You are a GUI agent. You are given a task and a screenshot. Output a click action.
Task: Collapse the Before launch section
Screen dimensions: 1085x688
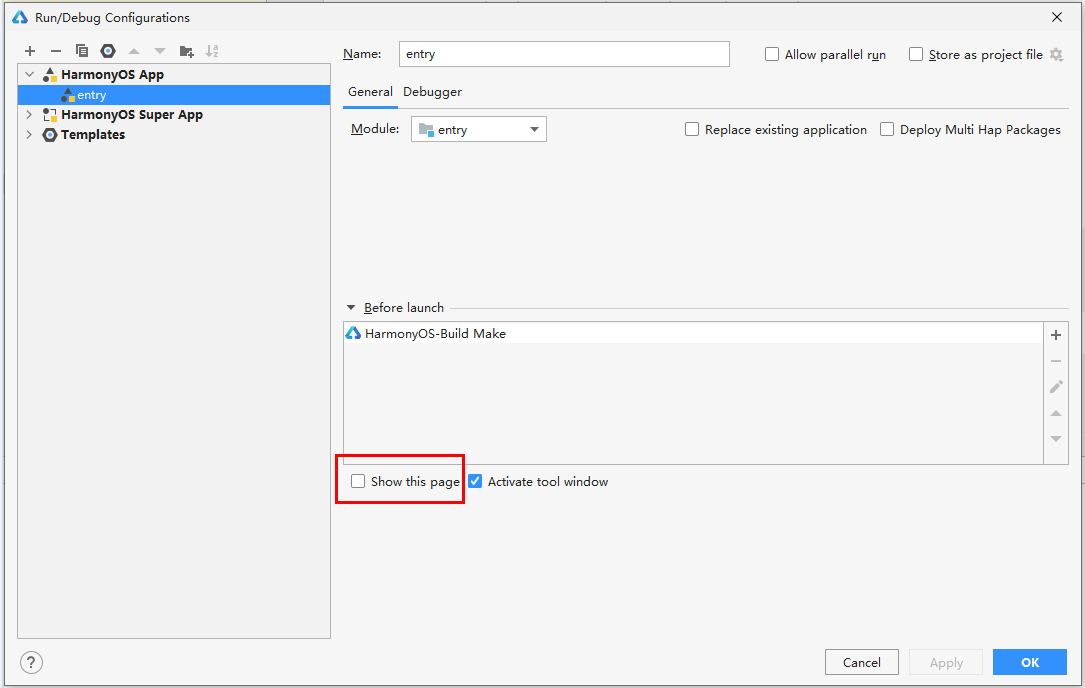point(351,307)
